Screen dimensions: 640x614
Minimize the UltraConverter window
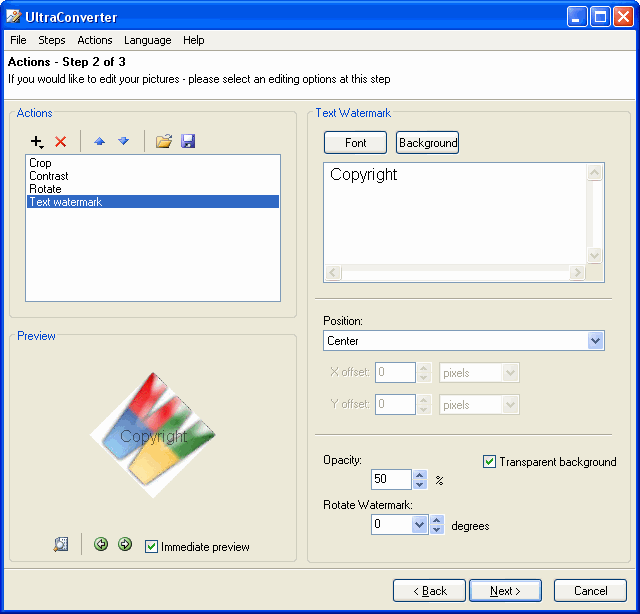coord(576,17)
